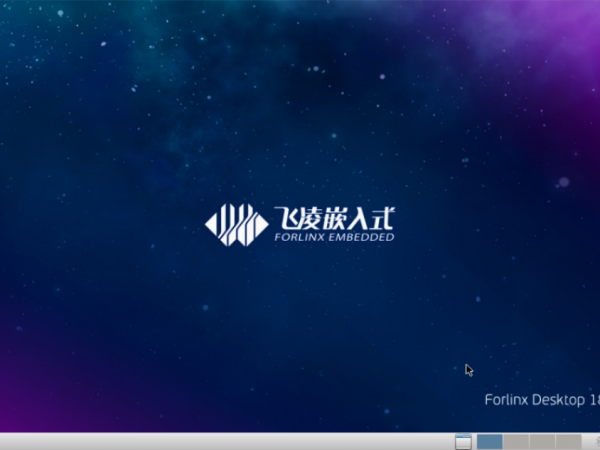The image size is (600, 450).
Task: Switch to the third workspace in pager
Action: (542, 441)
